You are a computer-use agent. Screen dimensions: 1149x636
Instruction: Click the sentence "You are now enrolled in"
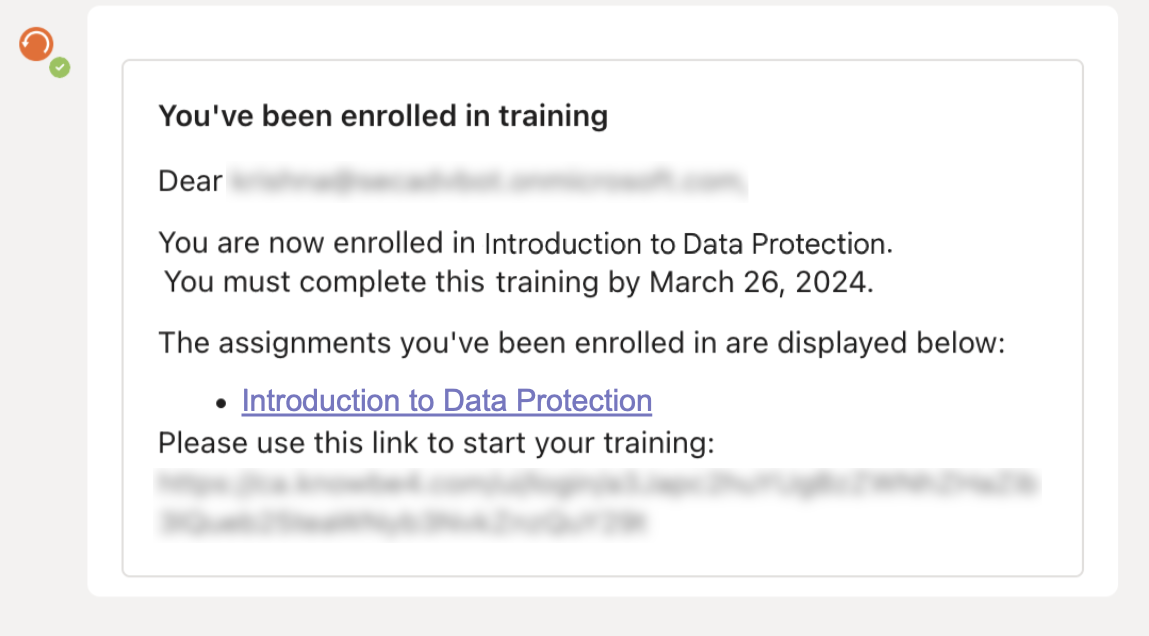tap(317, 243)
